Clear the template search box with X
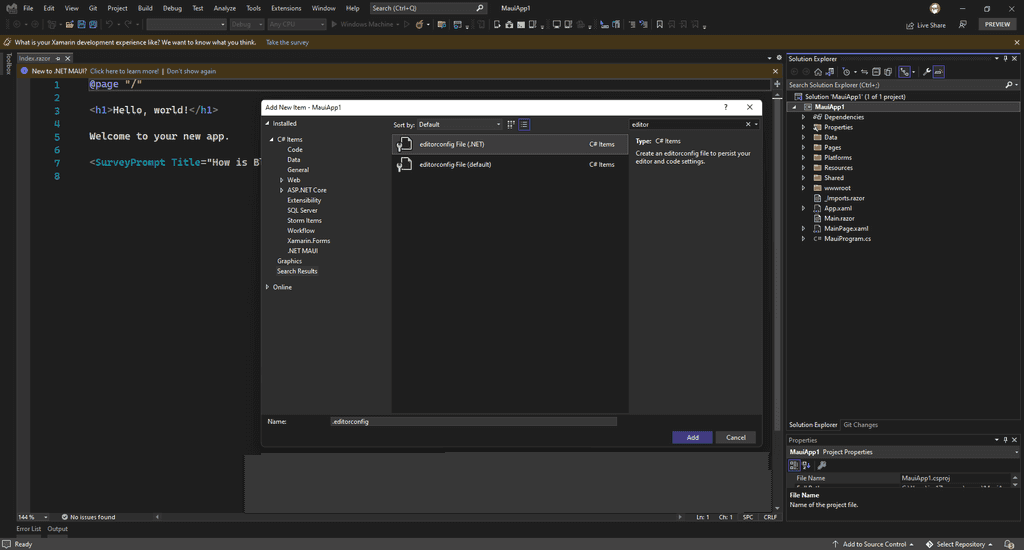 coord(748,124)
